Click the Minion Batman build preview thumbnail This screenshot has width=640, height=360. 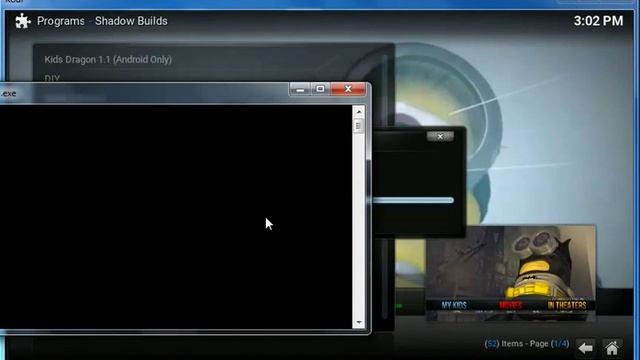(x=510, y=272)
